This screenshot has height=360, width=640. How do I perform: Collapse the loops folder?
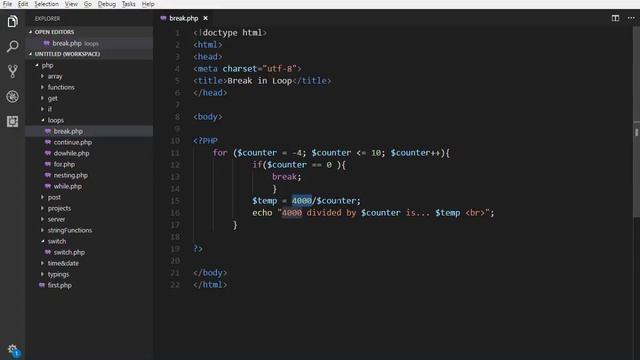(42, 120)
